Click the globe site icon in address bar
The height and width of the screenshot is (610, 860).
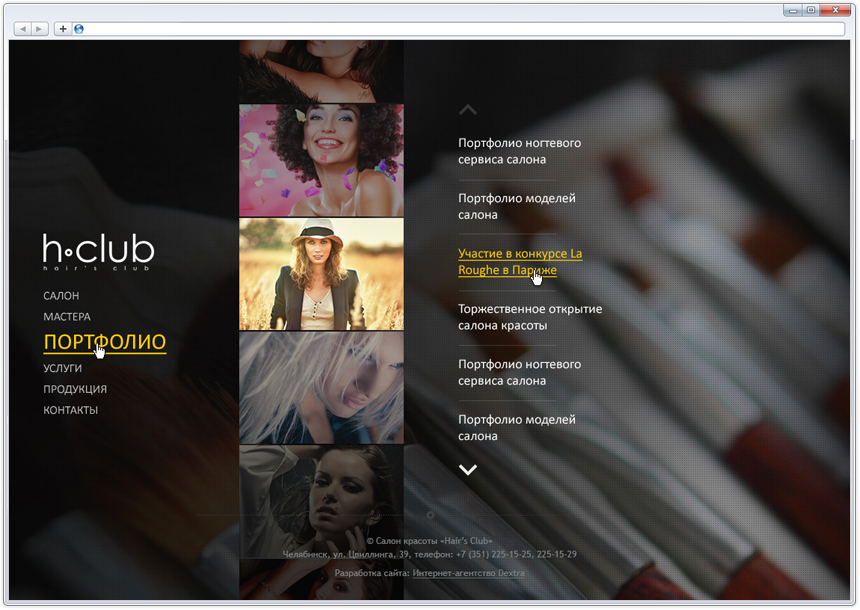pyautogui.click(x=79, y=29)
